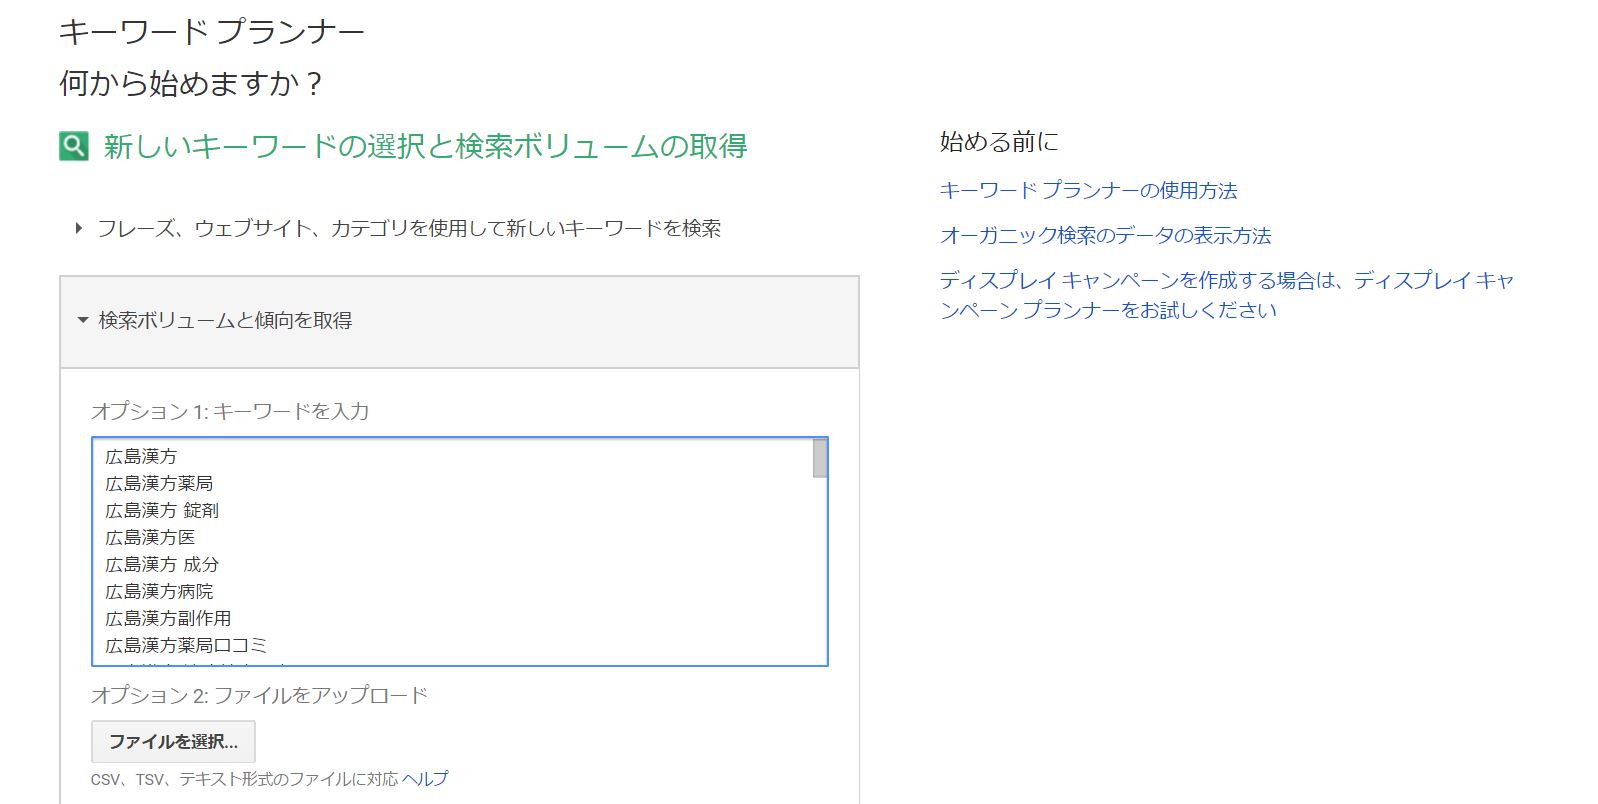Click the 広島漢方薬局 keyword line
This screenshot has height=804, width=1598.
(x=159, y=484)
